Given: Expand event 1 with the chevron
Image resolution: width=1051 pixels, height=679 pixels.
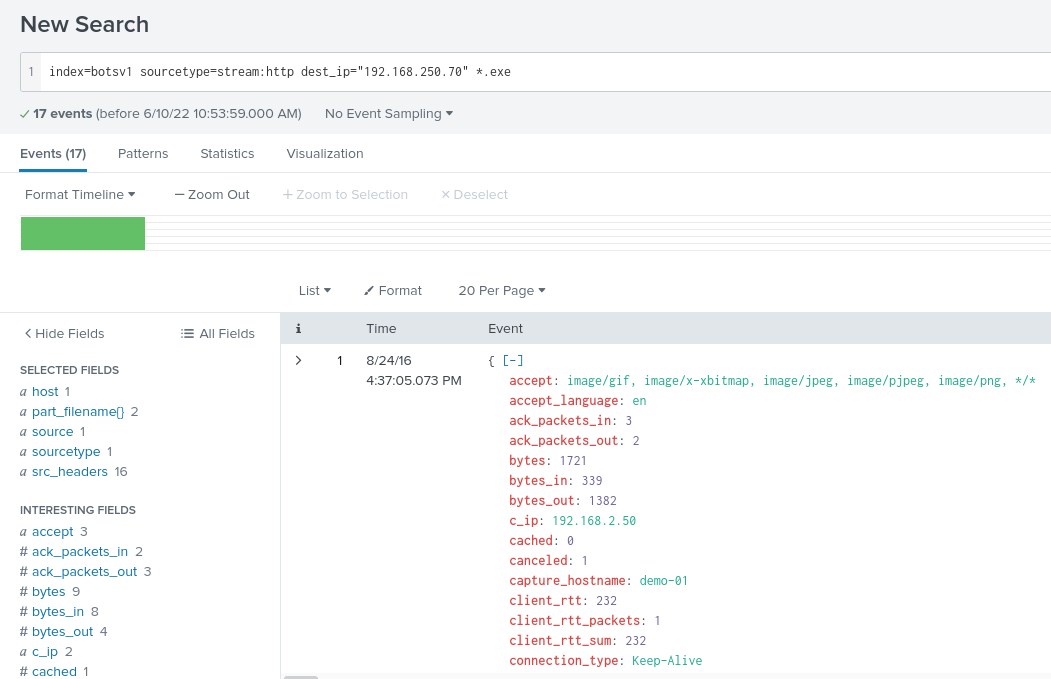Looking at the screenshot, I should (x=298, y=361).
